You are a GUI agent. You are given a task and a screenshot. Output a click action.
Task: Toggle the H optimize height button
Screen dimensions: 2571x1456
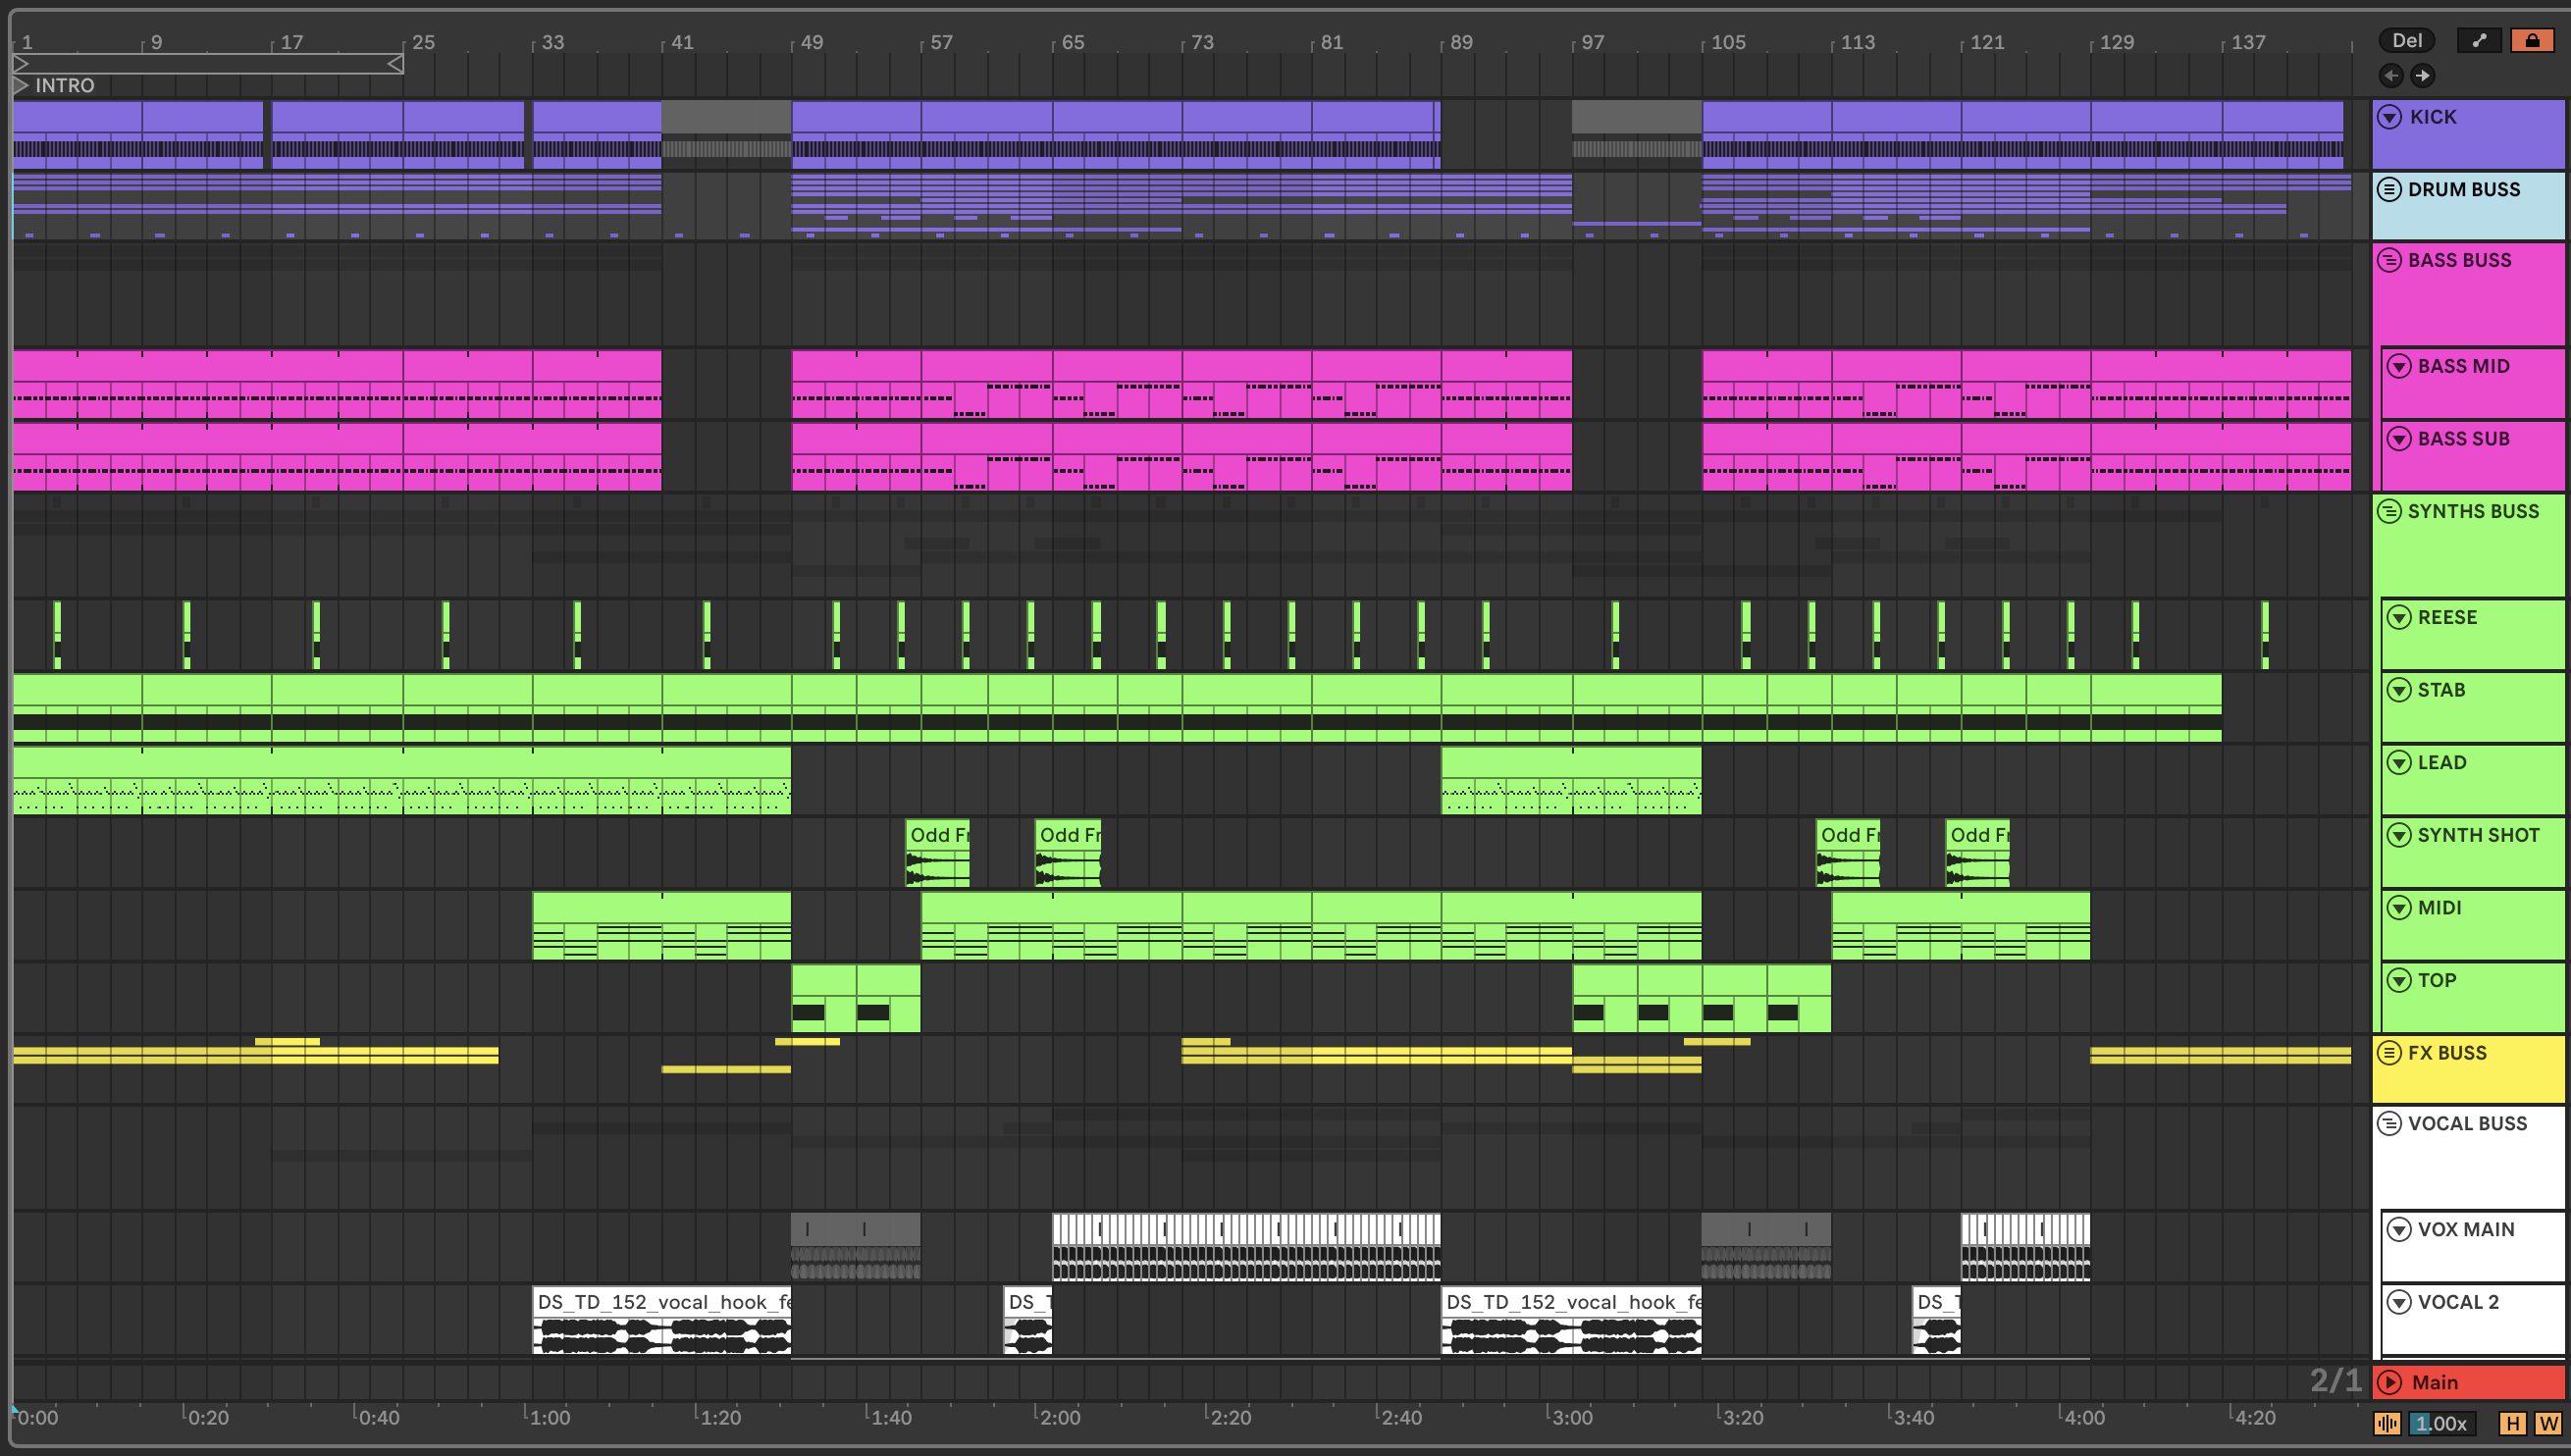(2512, 1423)
